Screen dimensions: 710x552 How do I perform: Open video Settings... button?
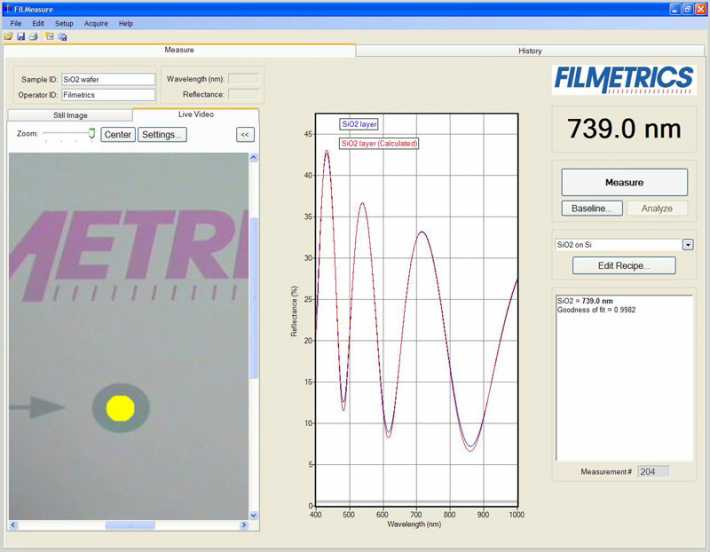pyautogui.click(x=162, y=134)
